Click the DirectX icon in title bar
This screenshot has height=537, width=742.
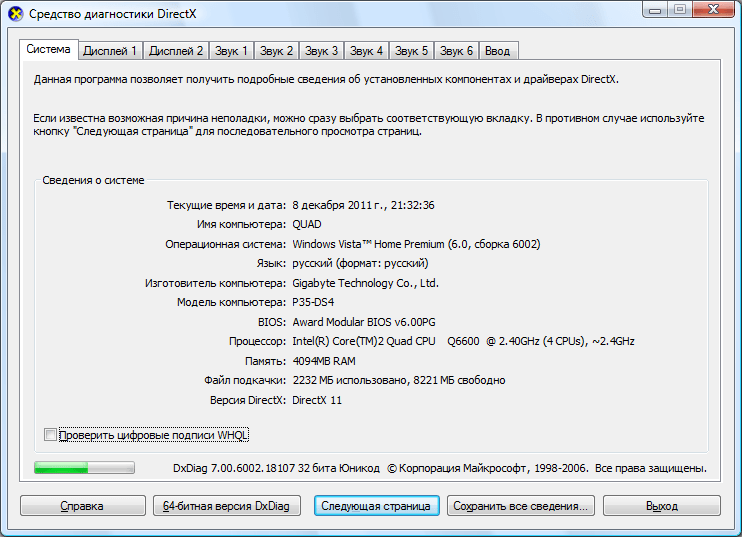[x=16, y=14]
